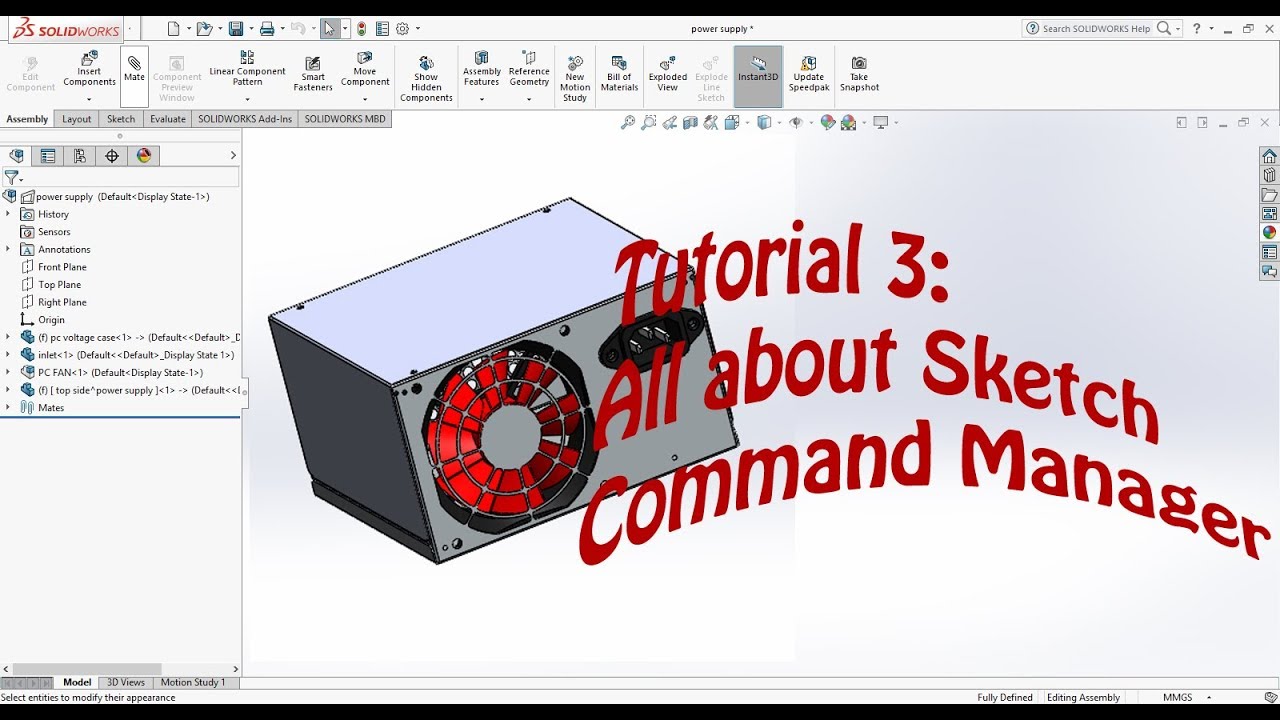Open the PropertyManager tab
This screenshot has width=1280, height=720.
coord(48,156)
